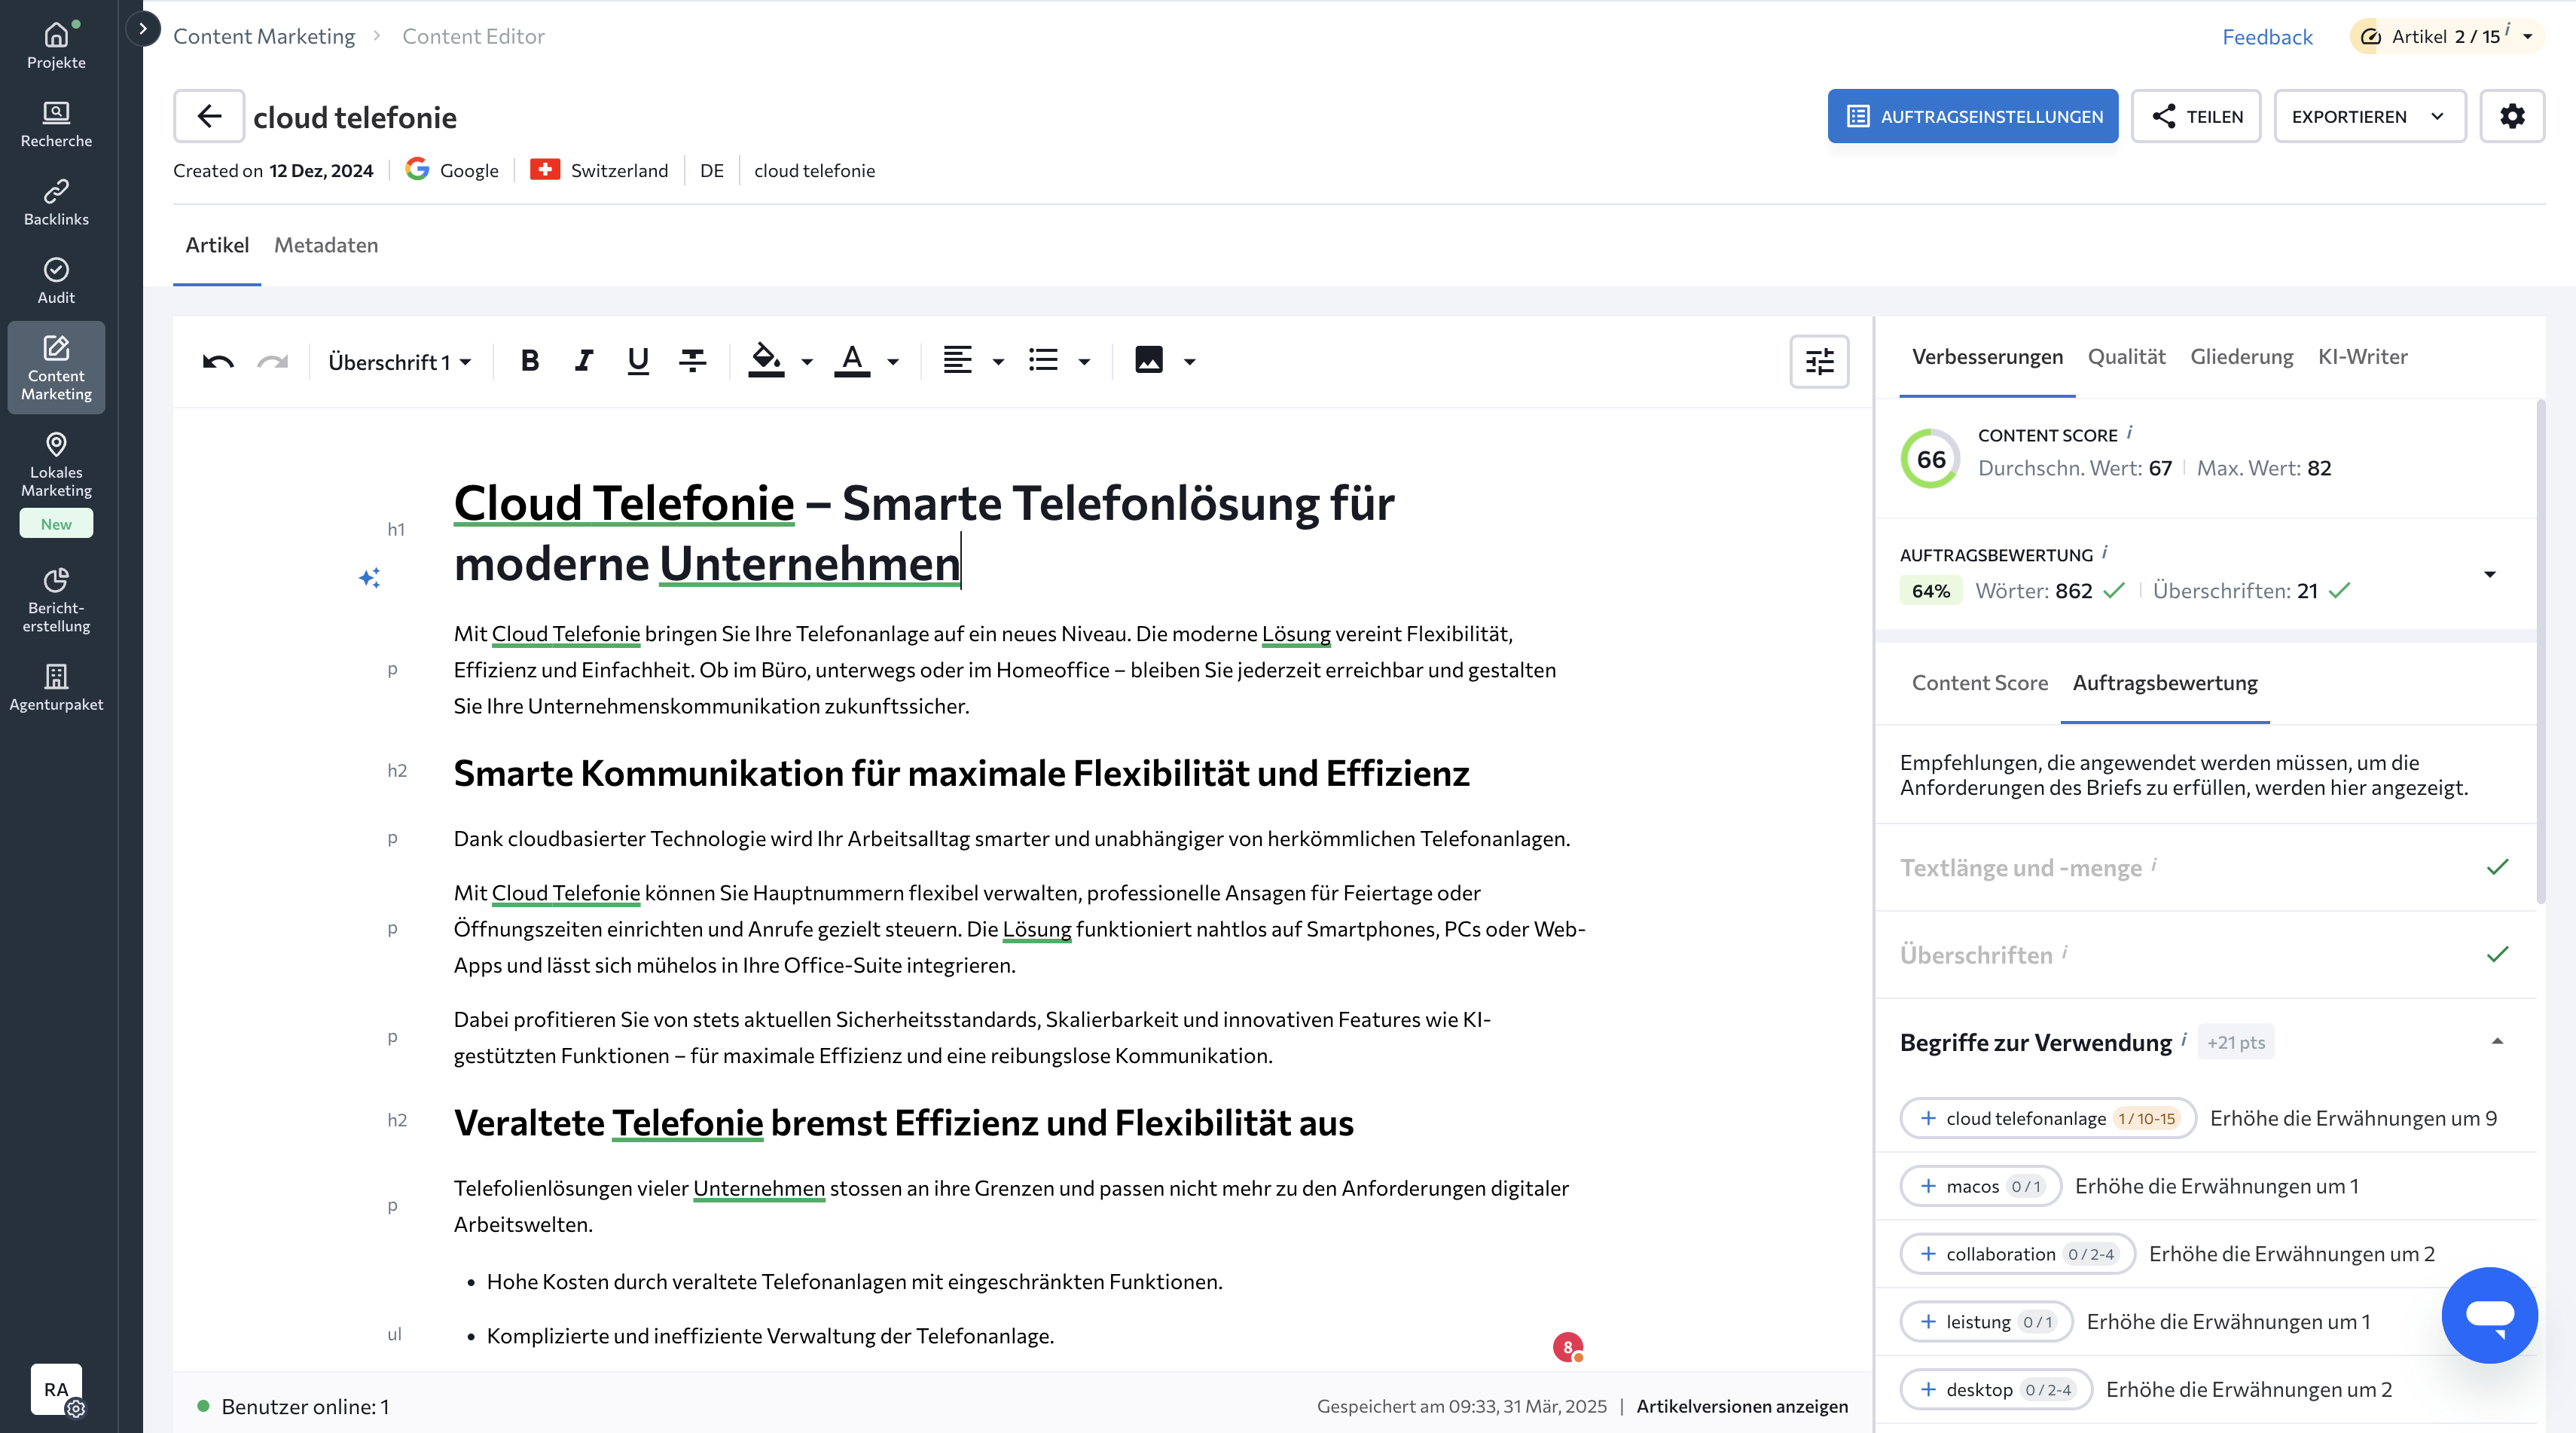Collapse the Begriffe zur Verwendung section
This screenshot has height=1433, width=2576.
point(2497,1042)
